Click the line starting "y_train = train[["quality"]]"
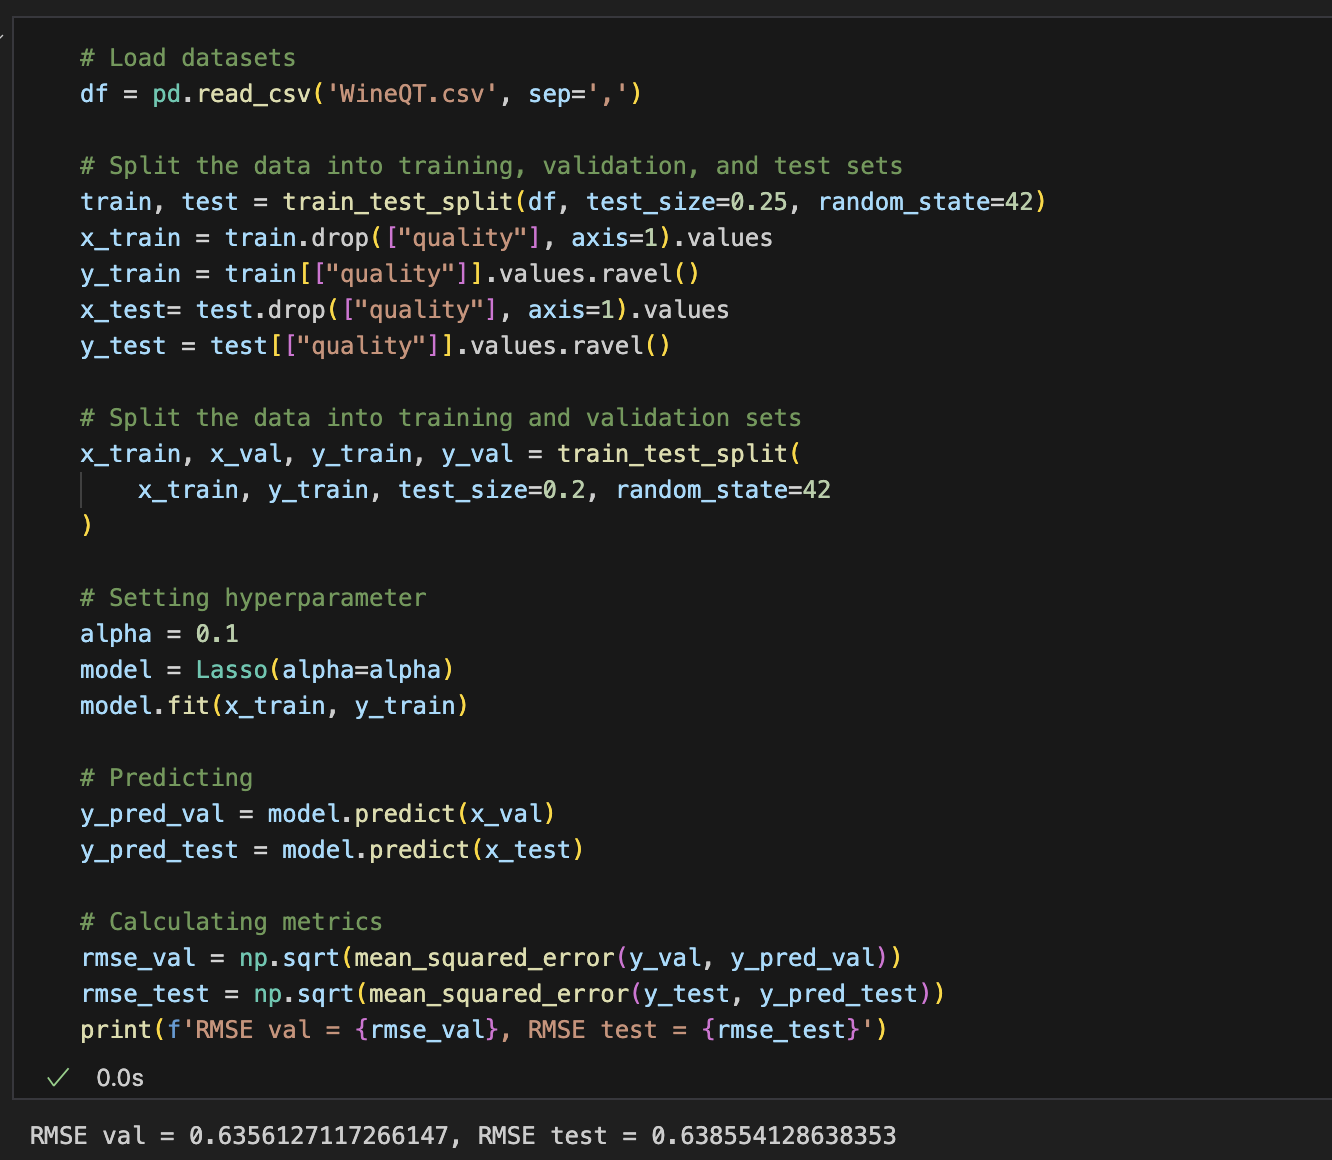Image resolution: width=1332 pixels, height=1160 pixels. pos(390,274)
